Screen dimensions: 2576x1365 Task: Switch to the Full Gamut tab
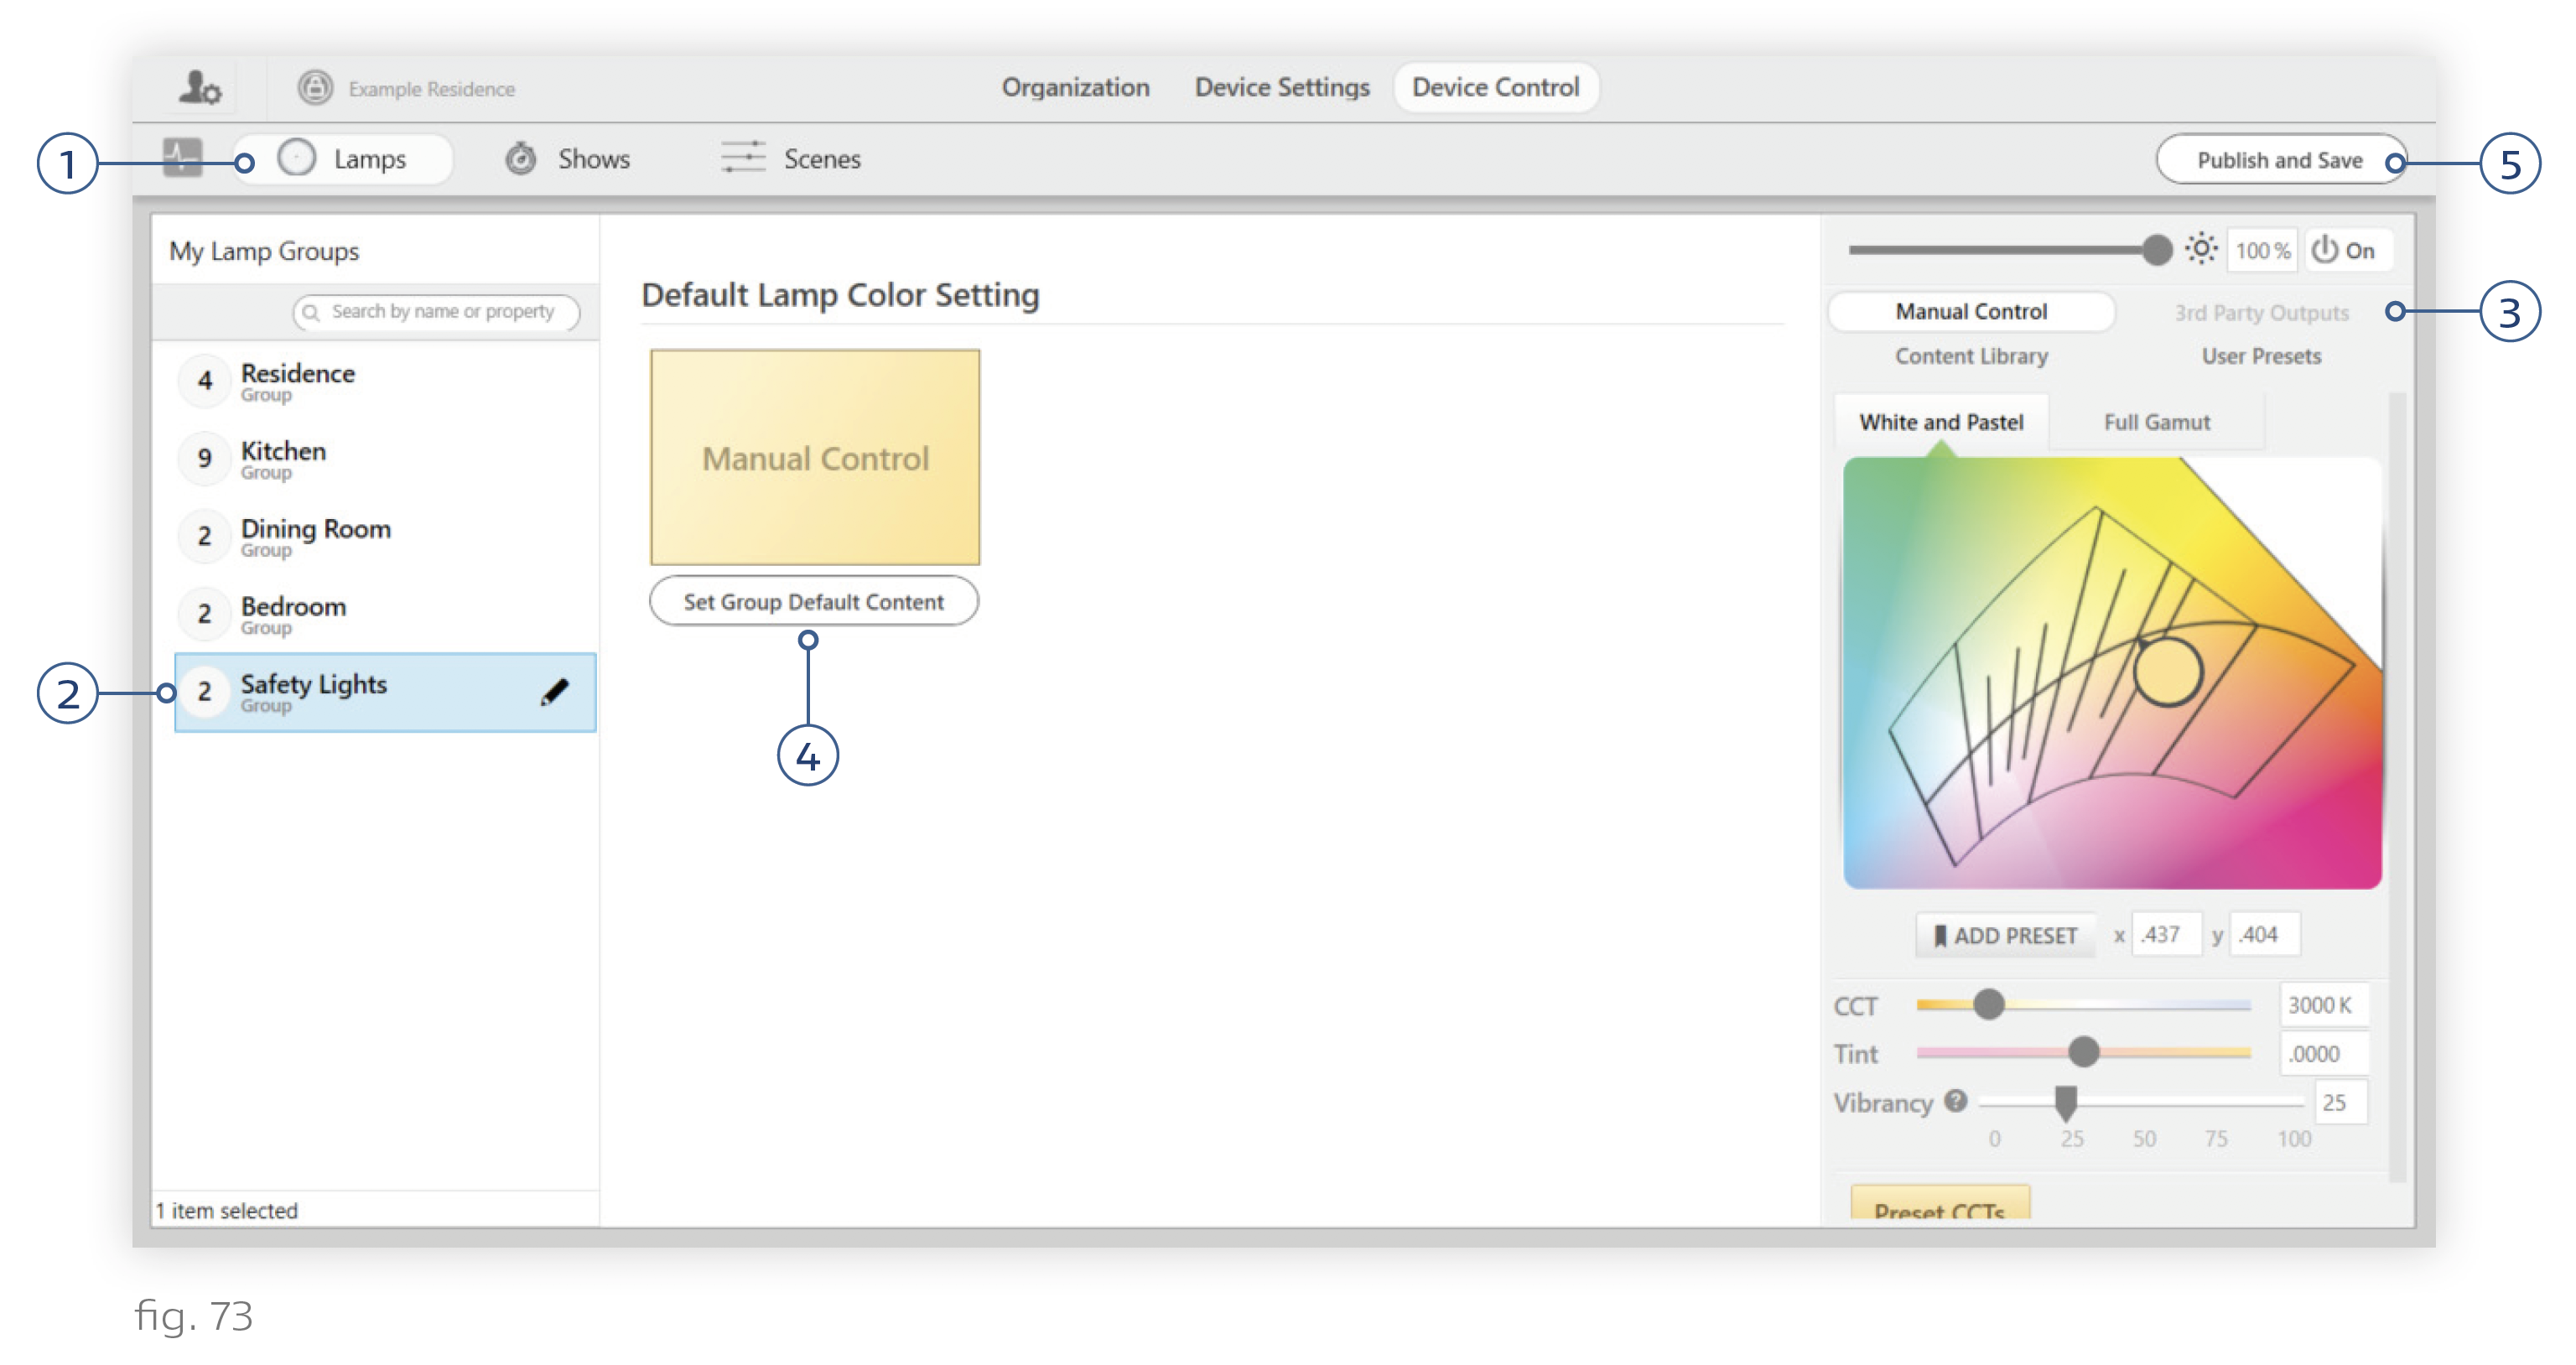[2157, 422]
